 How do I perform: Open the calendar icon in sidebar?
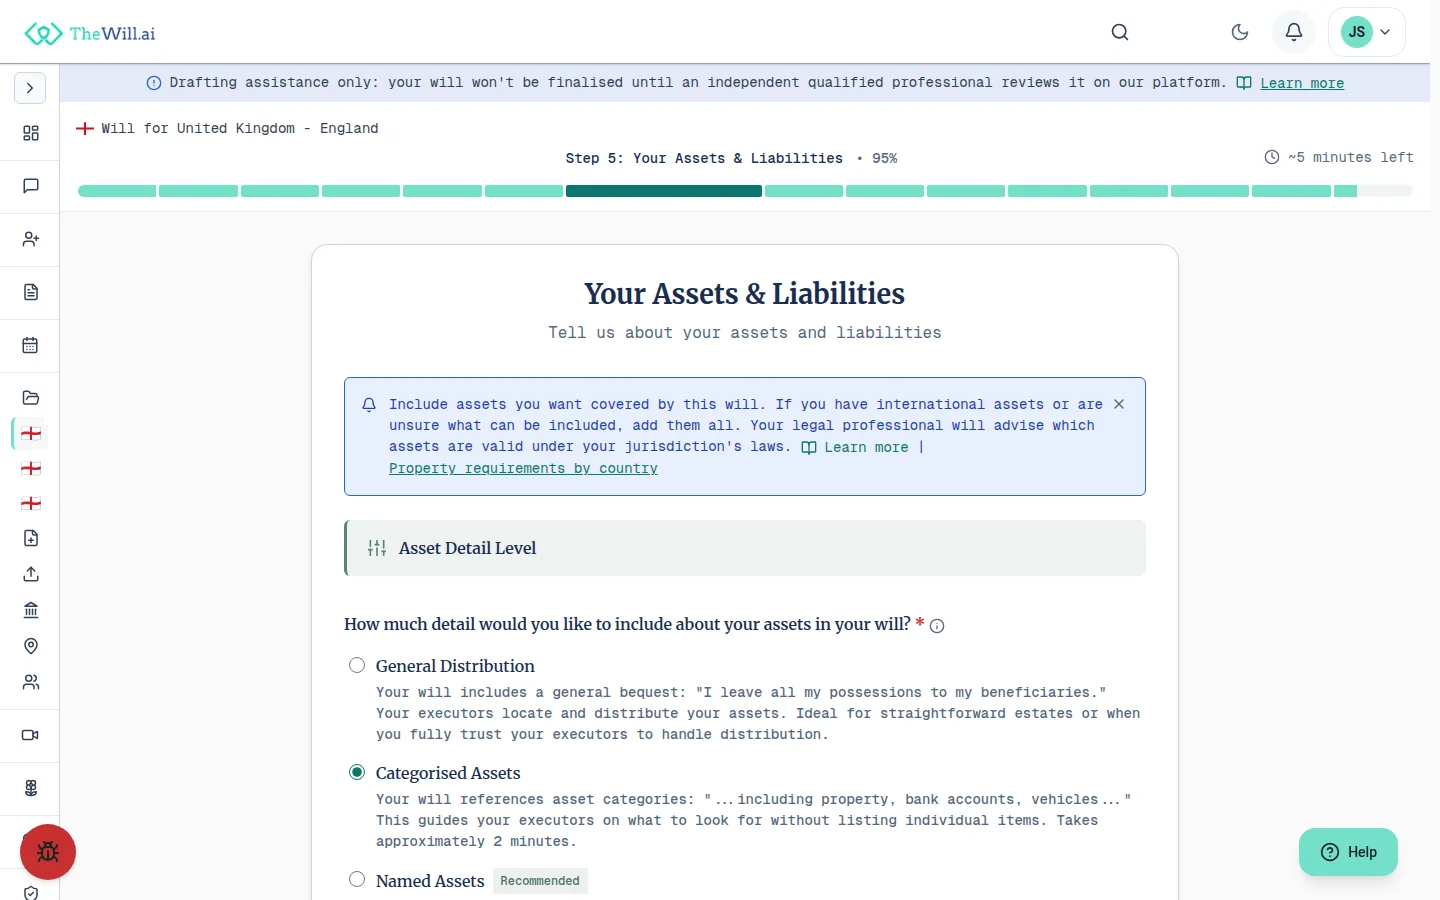coord(31,345)
